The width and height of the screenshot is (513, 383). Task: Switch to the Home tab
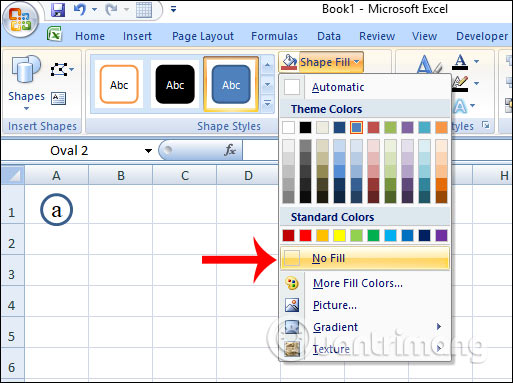coord(90,36)
